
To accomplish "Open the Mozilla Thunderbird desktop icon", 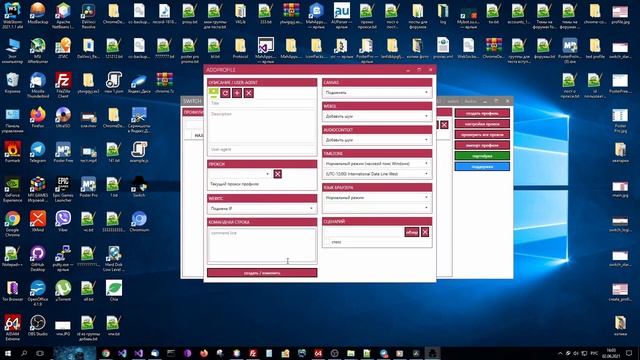I will (x=38, y=85).
